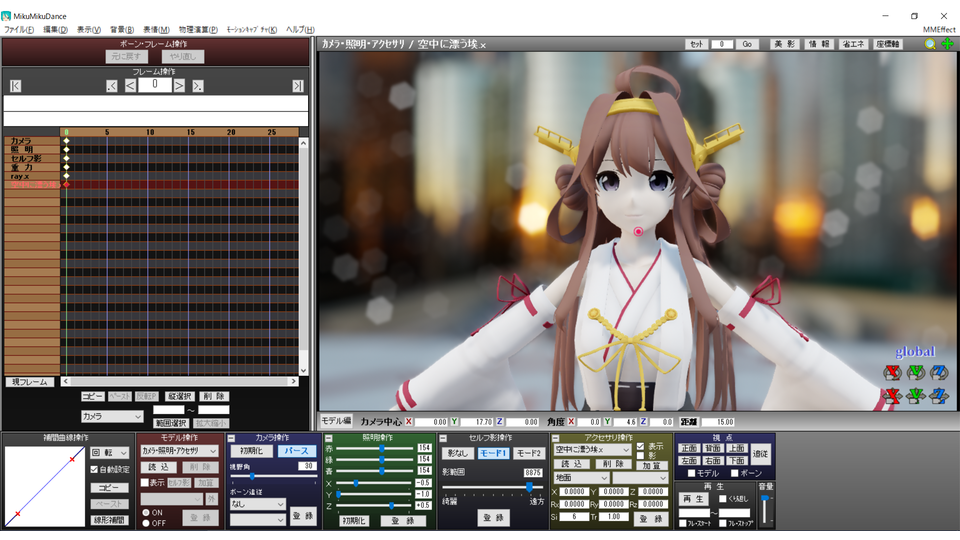Viewport: 960px width, 540px height.
Task: Select the ON radio button
Action: coord(146,513)
